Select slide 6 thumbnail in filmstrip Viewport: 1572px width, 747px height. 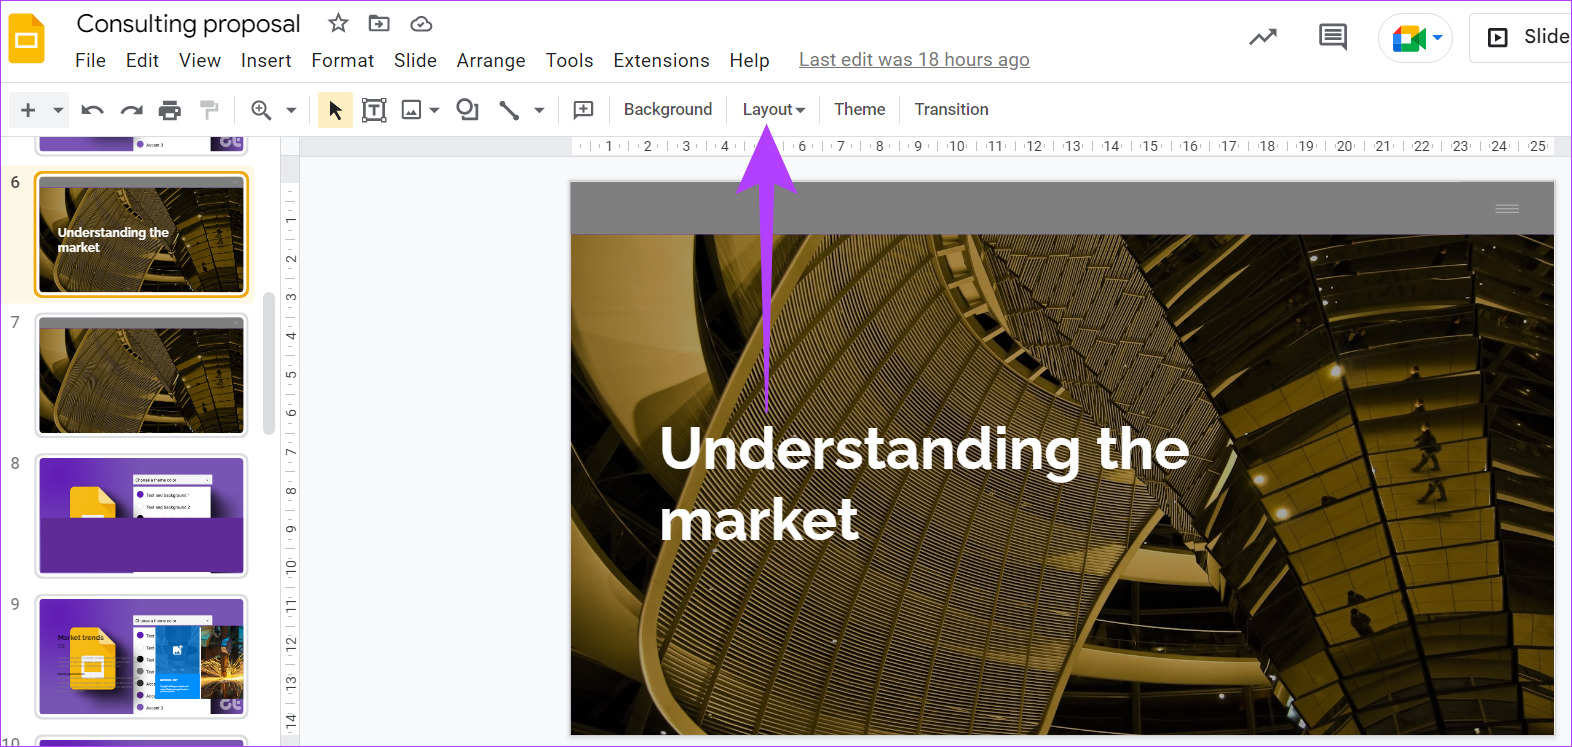141,235
